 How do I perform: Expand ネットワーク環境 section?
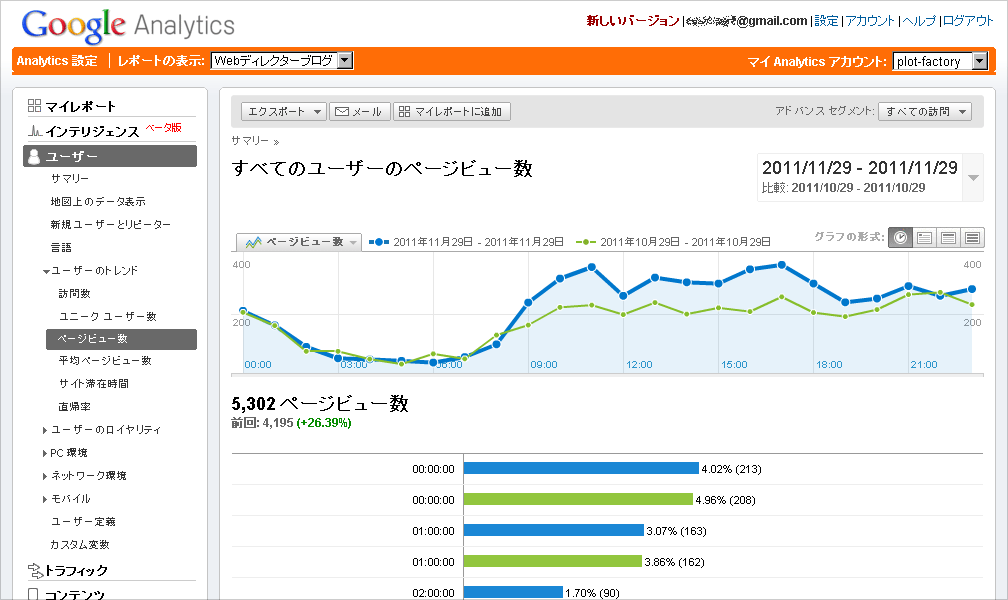[45, 476]
